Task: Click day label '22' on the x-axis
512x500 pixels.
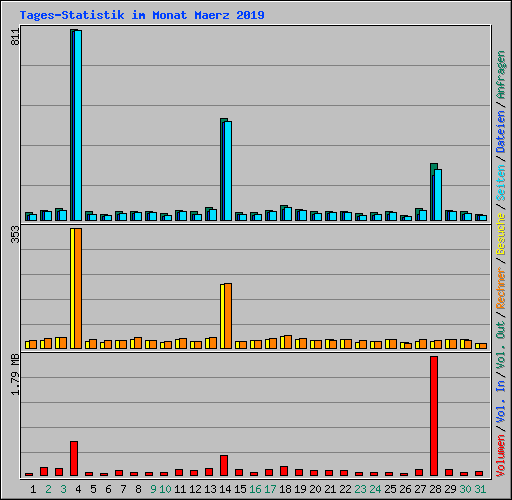Action: click(345, 489)
